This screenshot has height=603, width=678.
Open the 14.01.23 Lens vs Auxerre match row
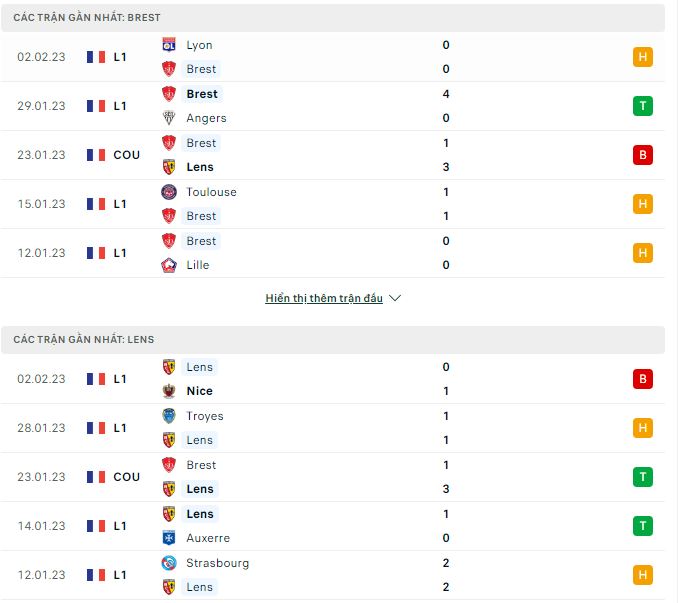[333, 526]
